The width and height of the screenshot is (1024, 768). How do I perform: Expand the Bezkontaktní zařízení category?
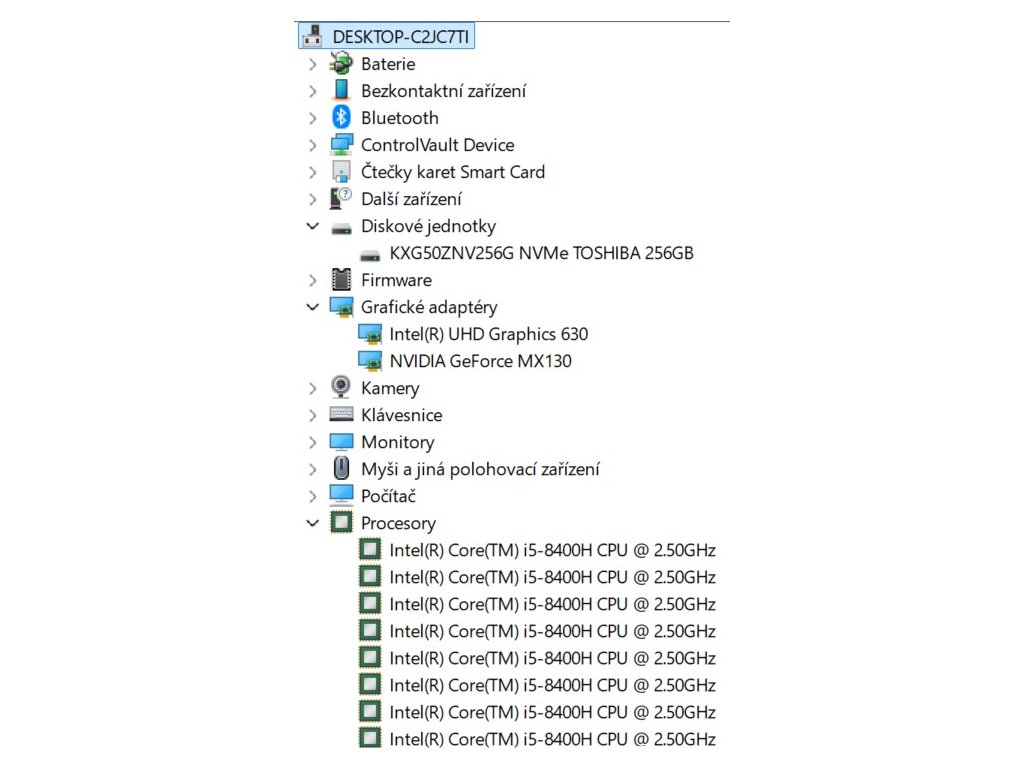[x=312, y=91]
